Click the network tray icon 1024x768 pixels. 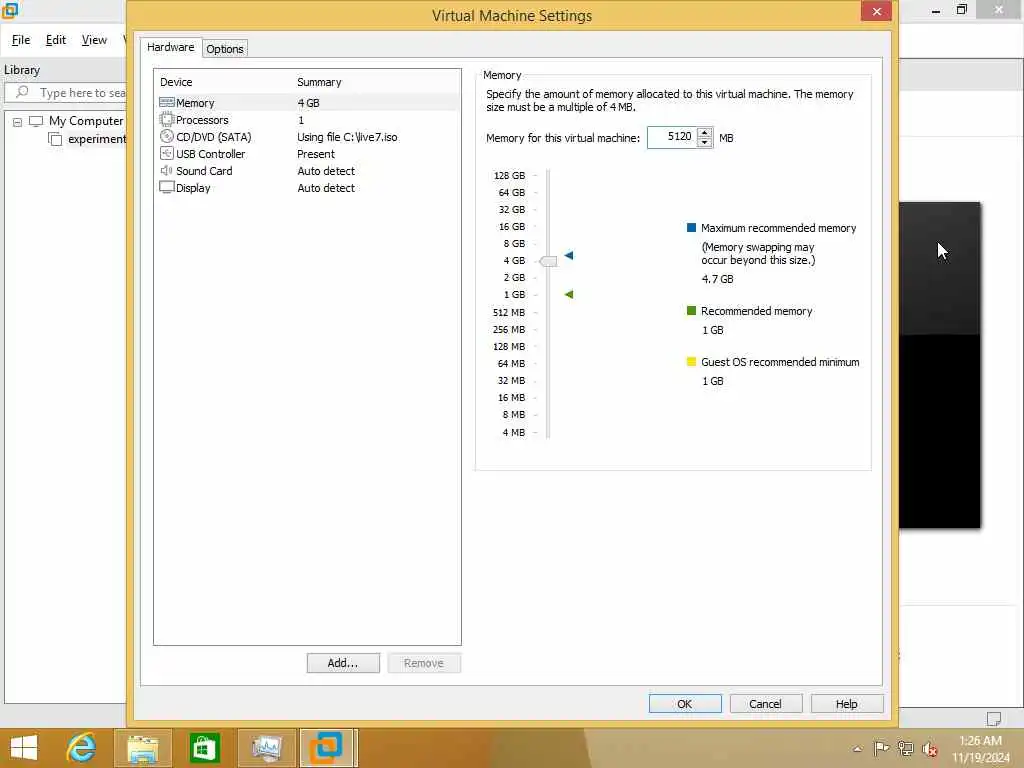[905, 748]
